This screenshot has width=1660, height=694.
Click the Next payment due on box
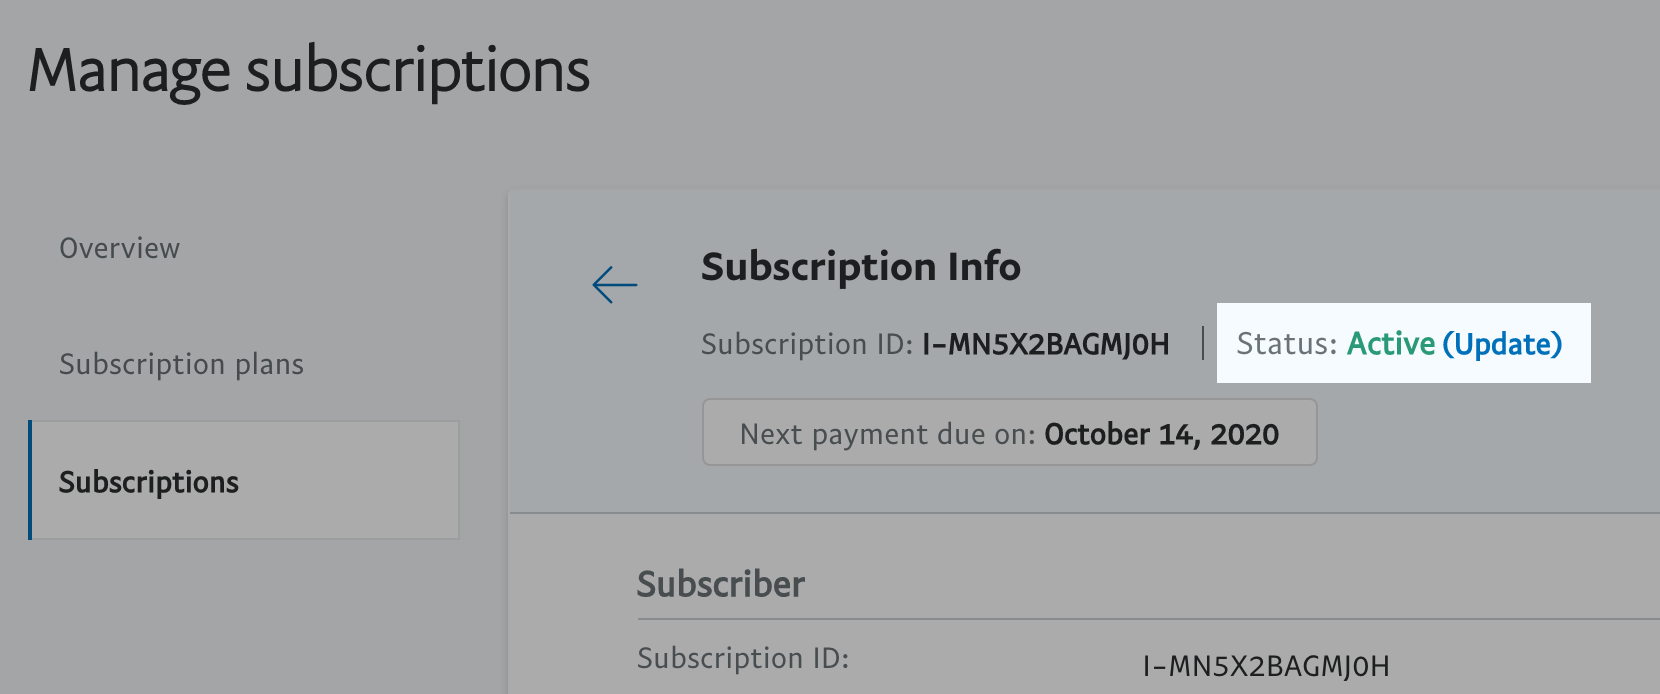pyautogui.click(x=1009, y=433)
